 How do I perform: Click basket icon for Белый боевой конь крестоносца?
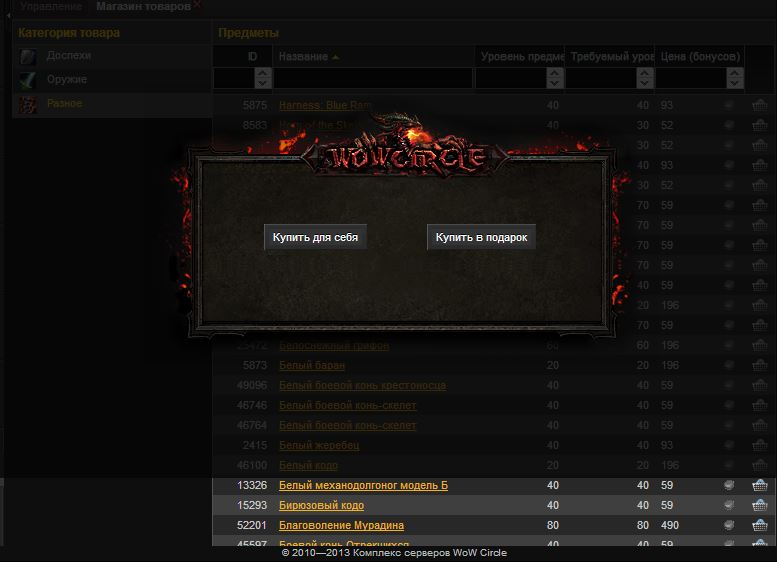[760, 385]
